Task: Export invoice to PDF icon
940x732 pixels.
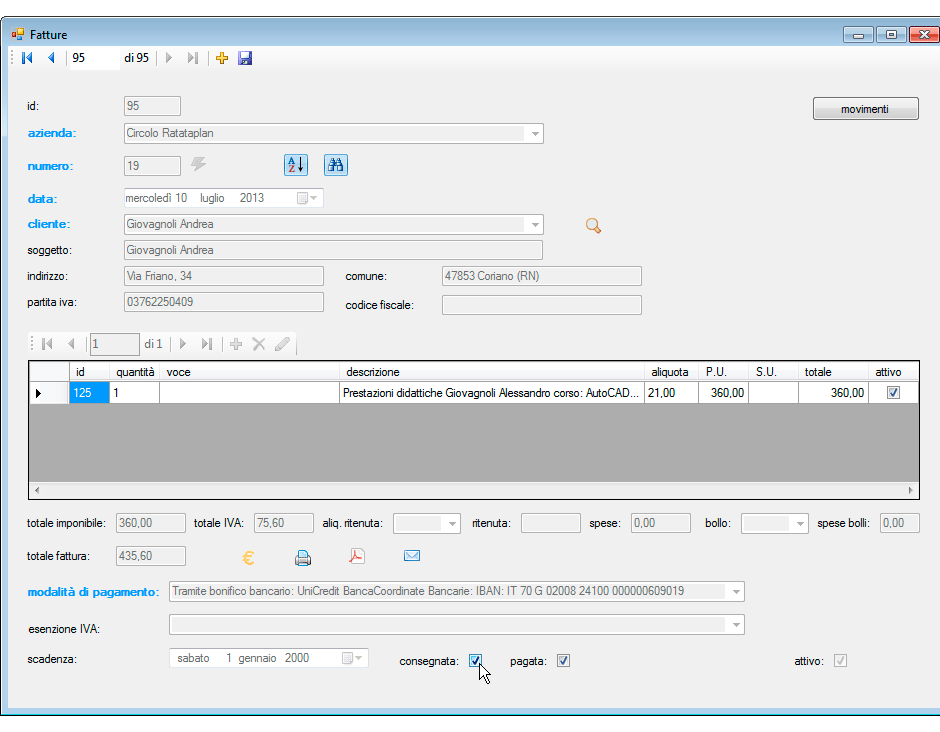Action: click(x=357, y=556)
